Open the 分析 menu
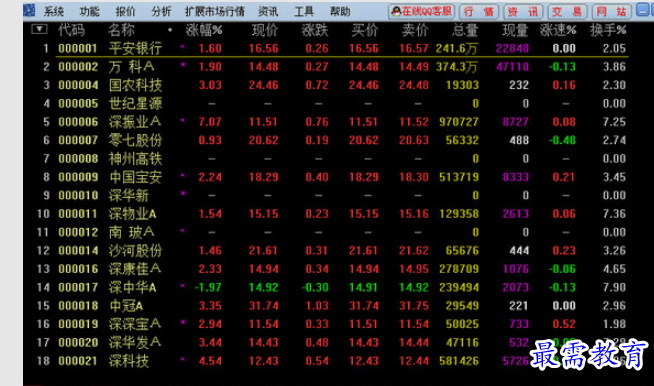Image resolution: width=654 pixels, height=386 pixels. (x=161, y=12)
